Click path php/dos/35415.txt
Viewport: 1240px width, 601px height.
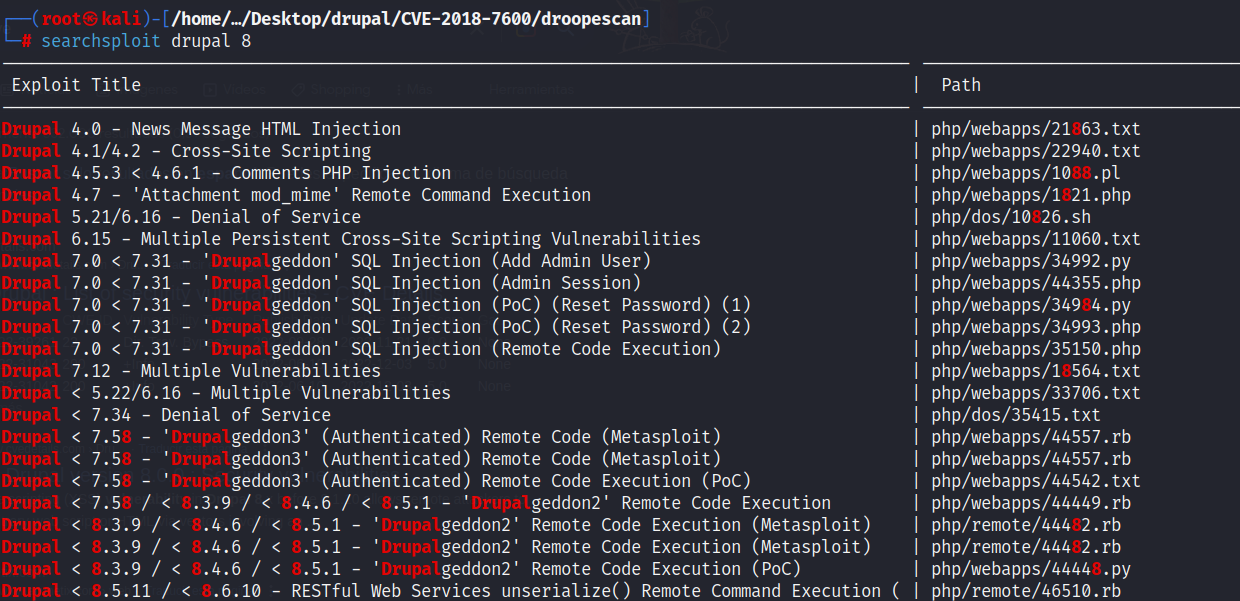[x=1016, y=415]
